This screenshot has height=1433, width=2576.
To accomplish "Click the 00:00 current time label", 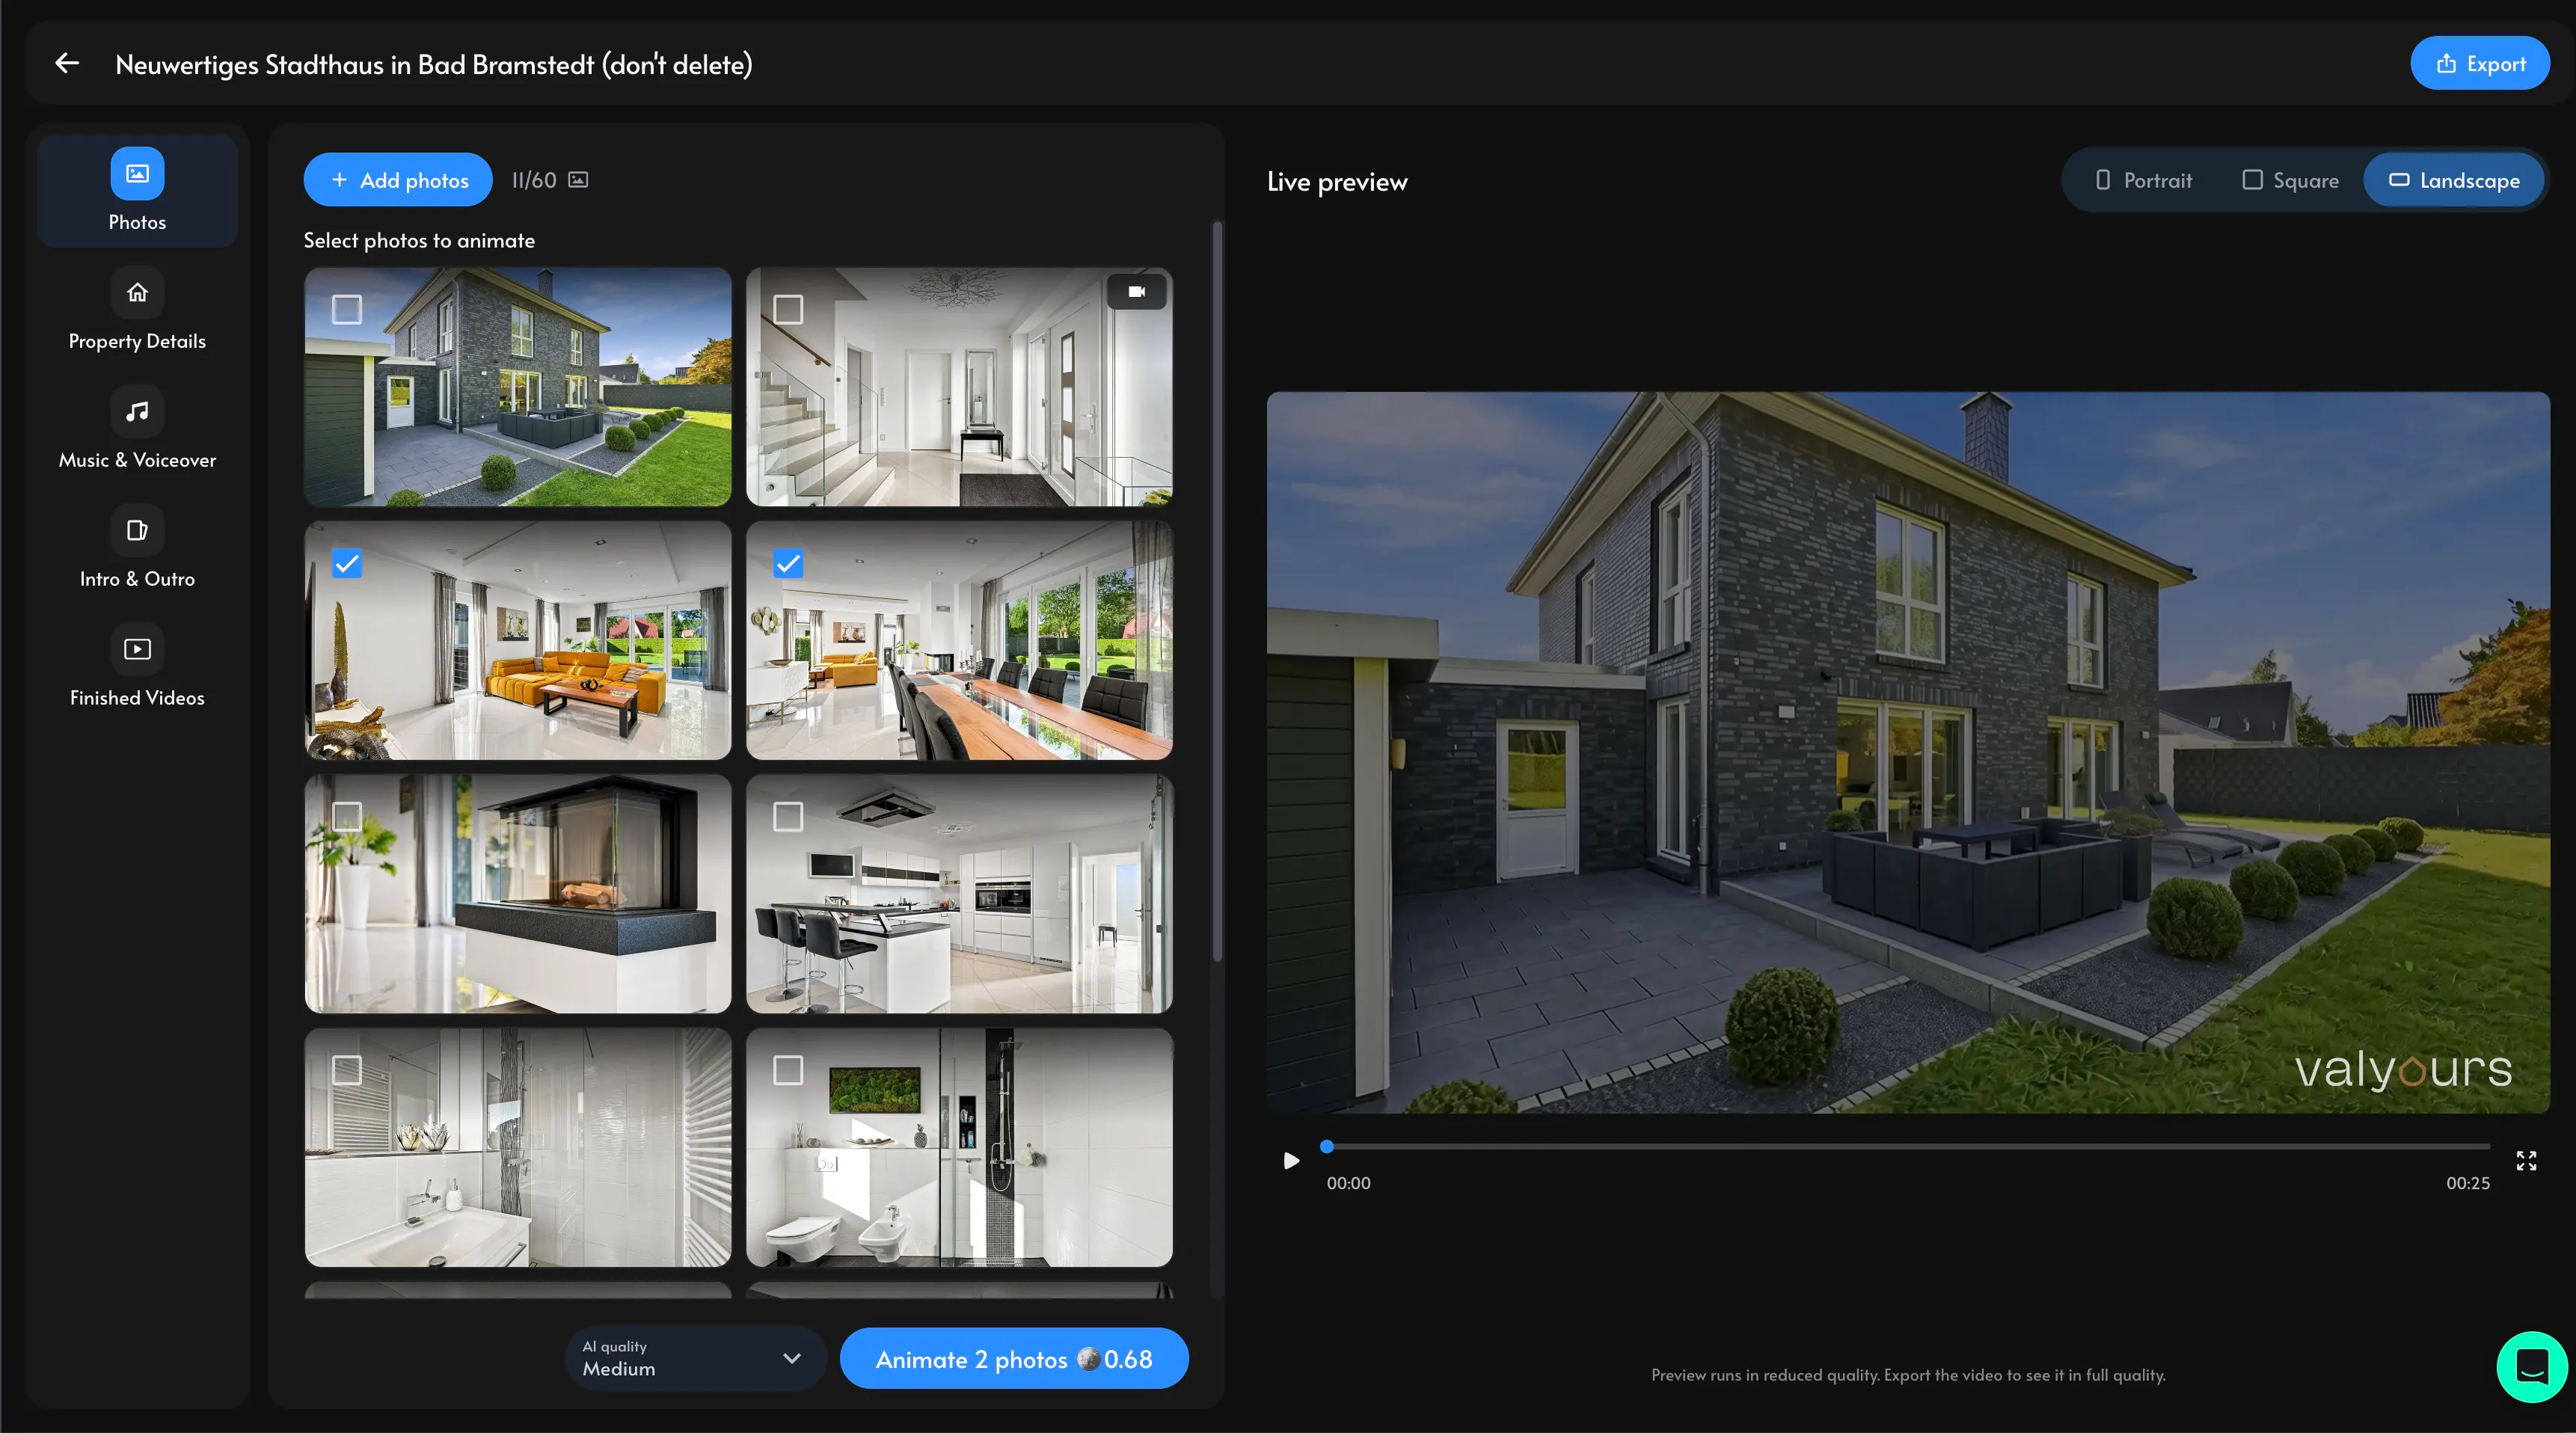I will pos(1348,1183).
